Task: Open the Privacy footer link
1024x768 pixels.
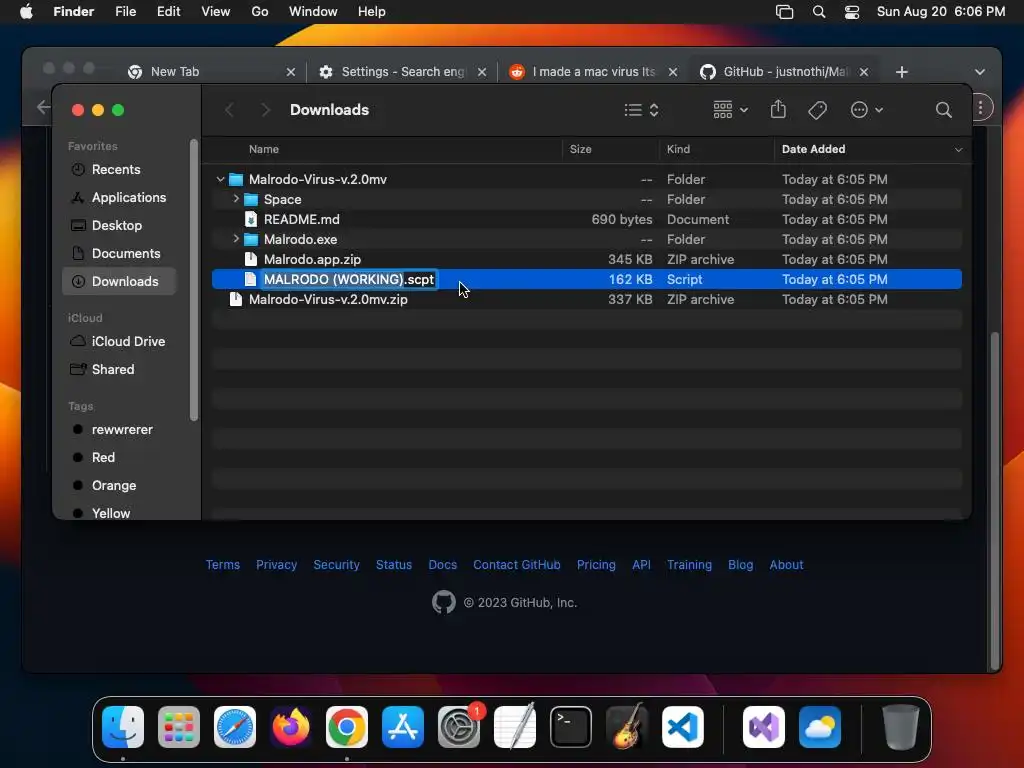Action: [276, 564]
